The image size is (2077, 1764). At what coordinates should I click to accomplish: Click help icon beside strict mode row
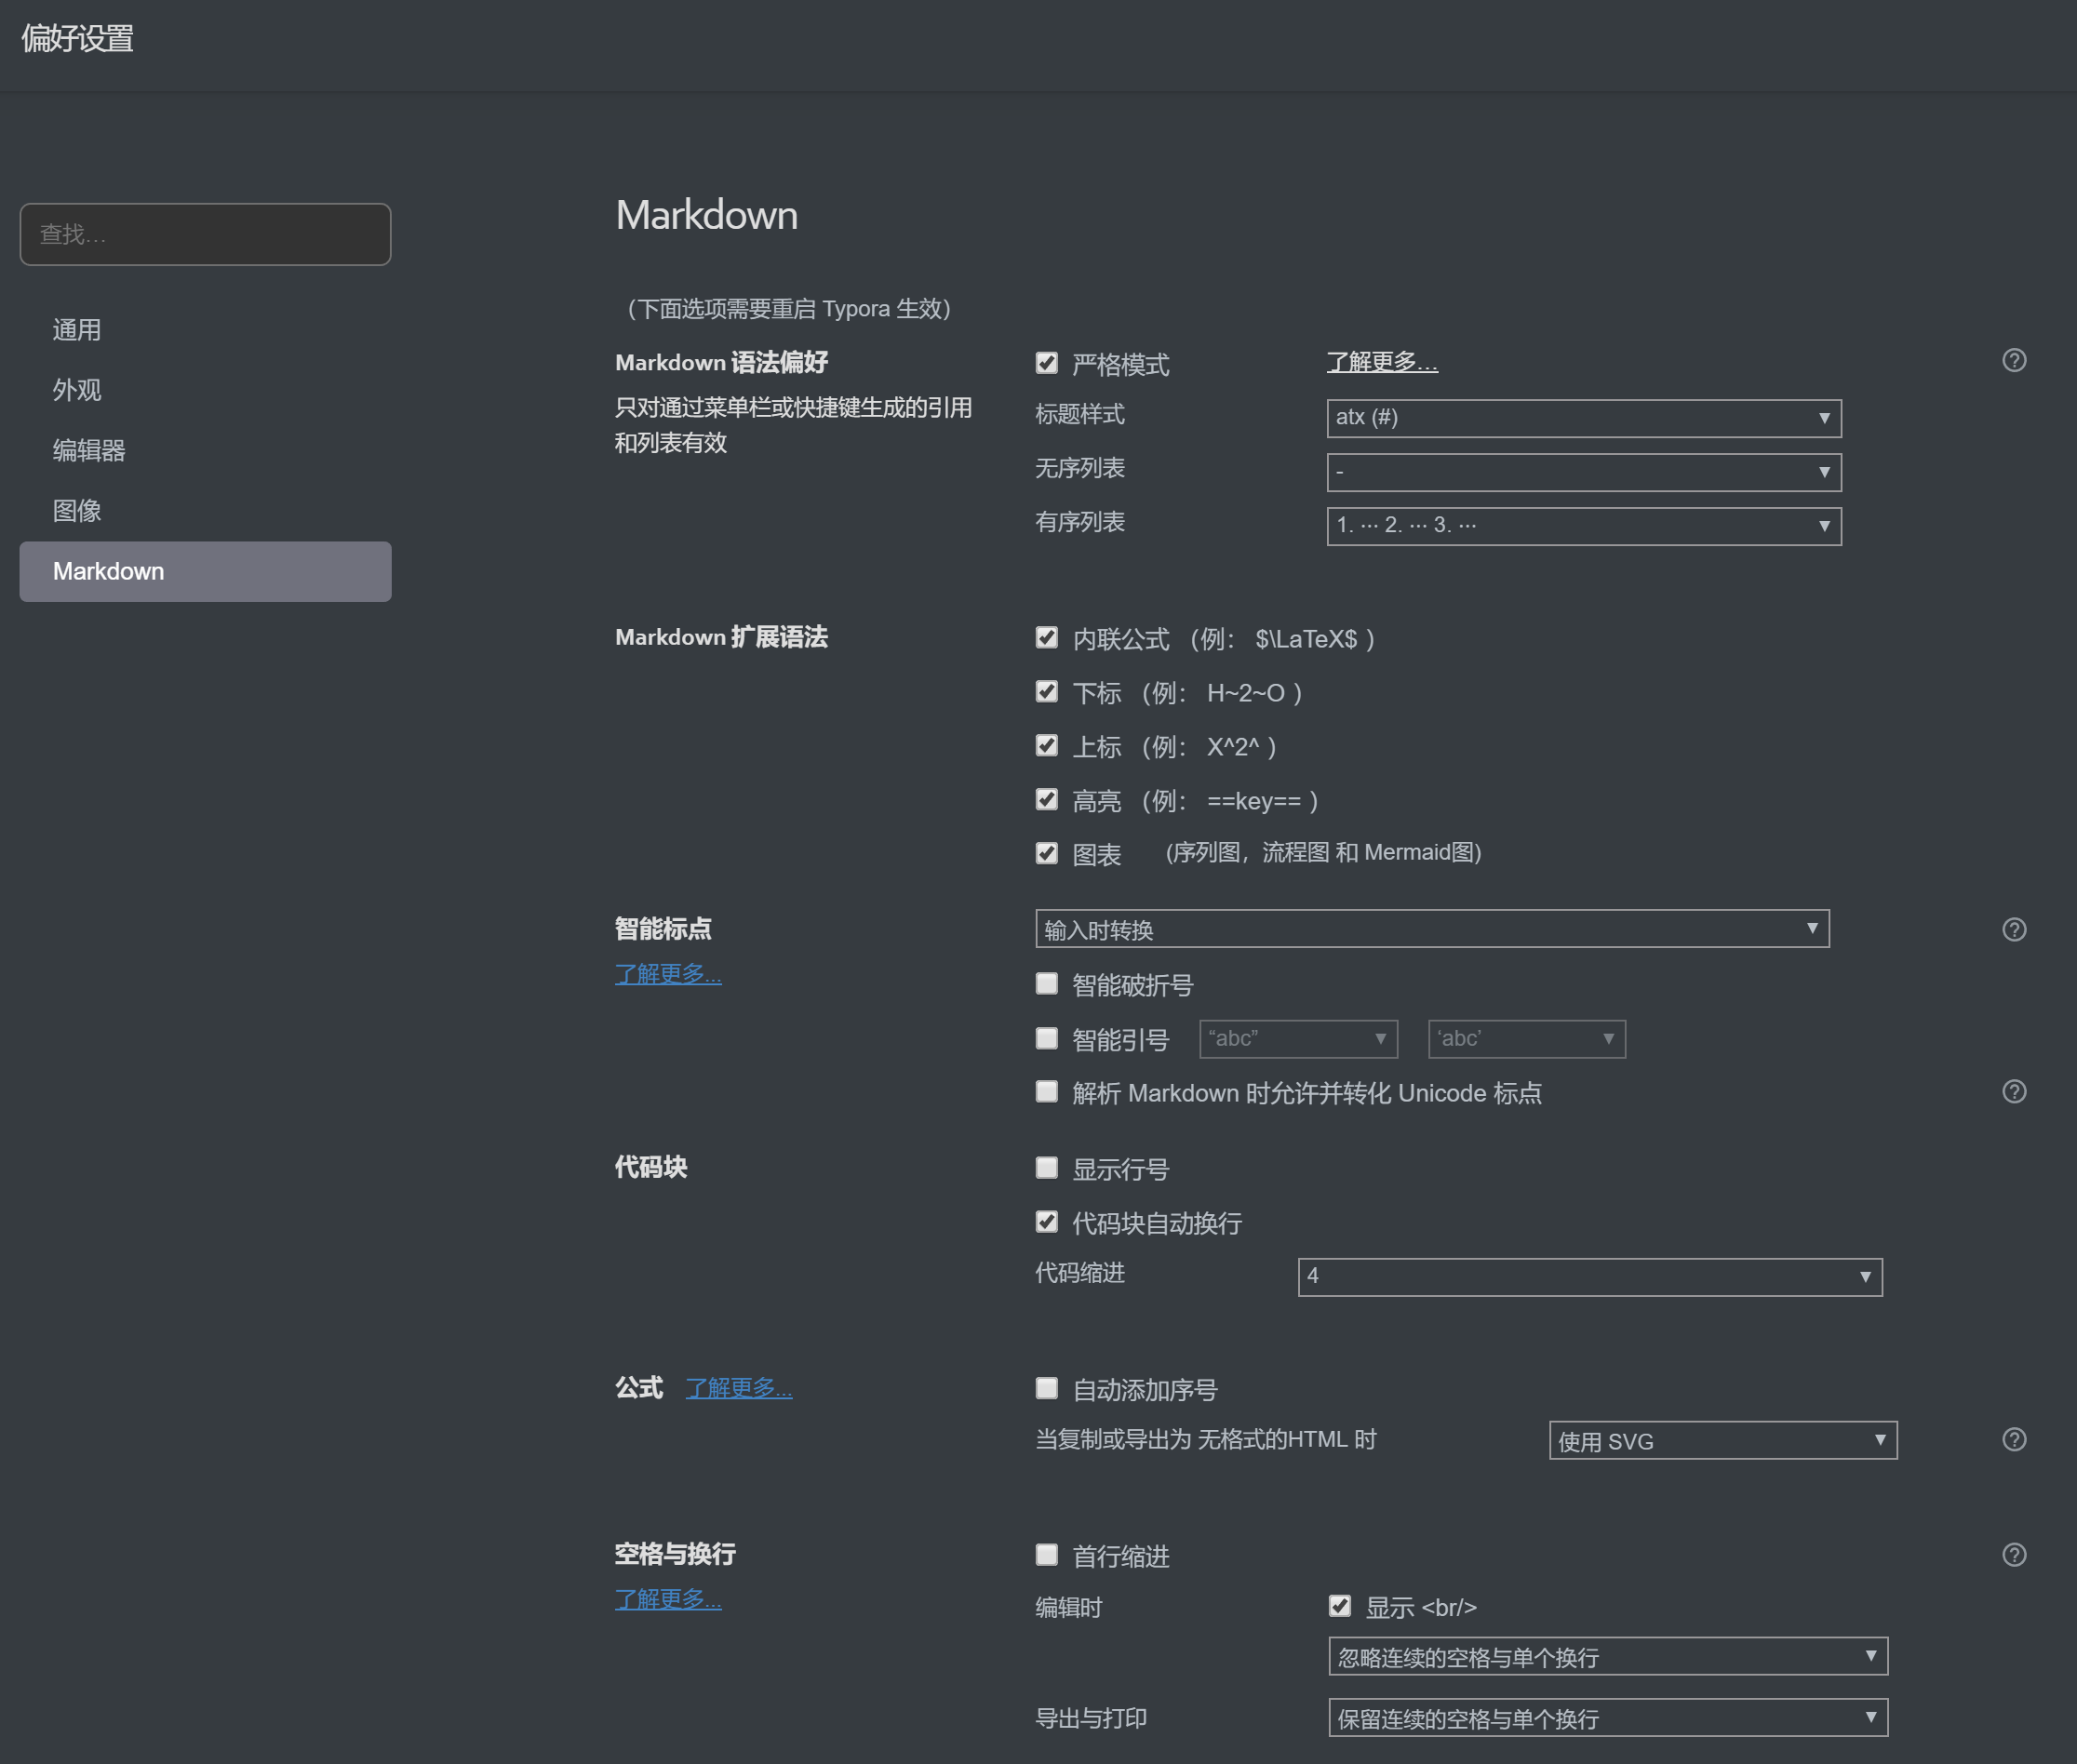click(x=2013, y=361)
